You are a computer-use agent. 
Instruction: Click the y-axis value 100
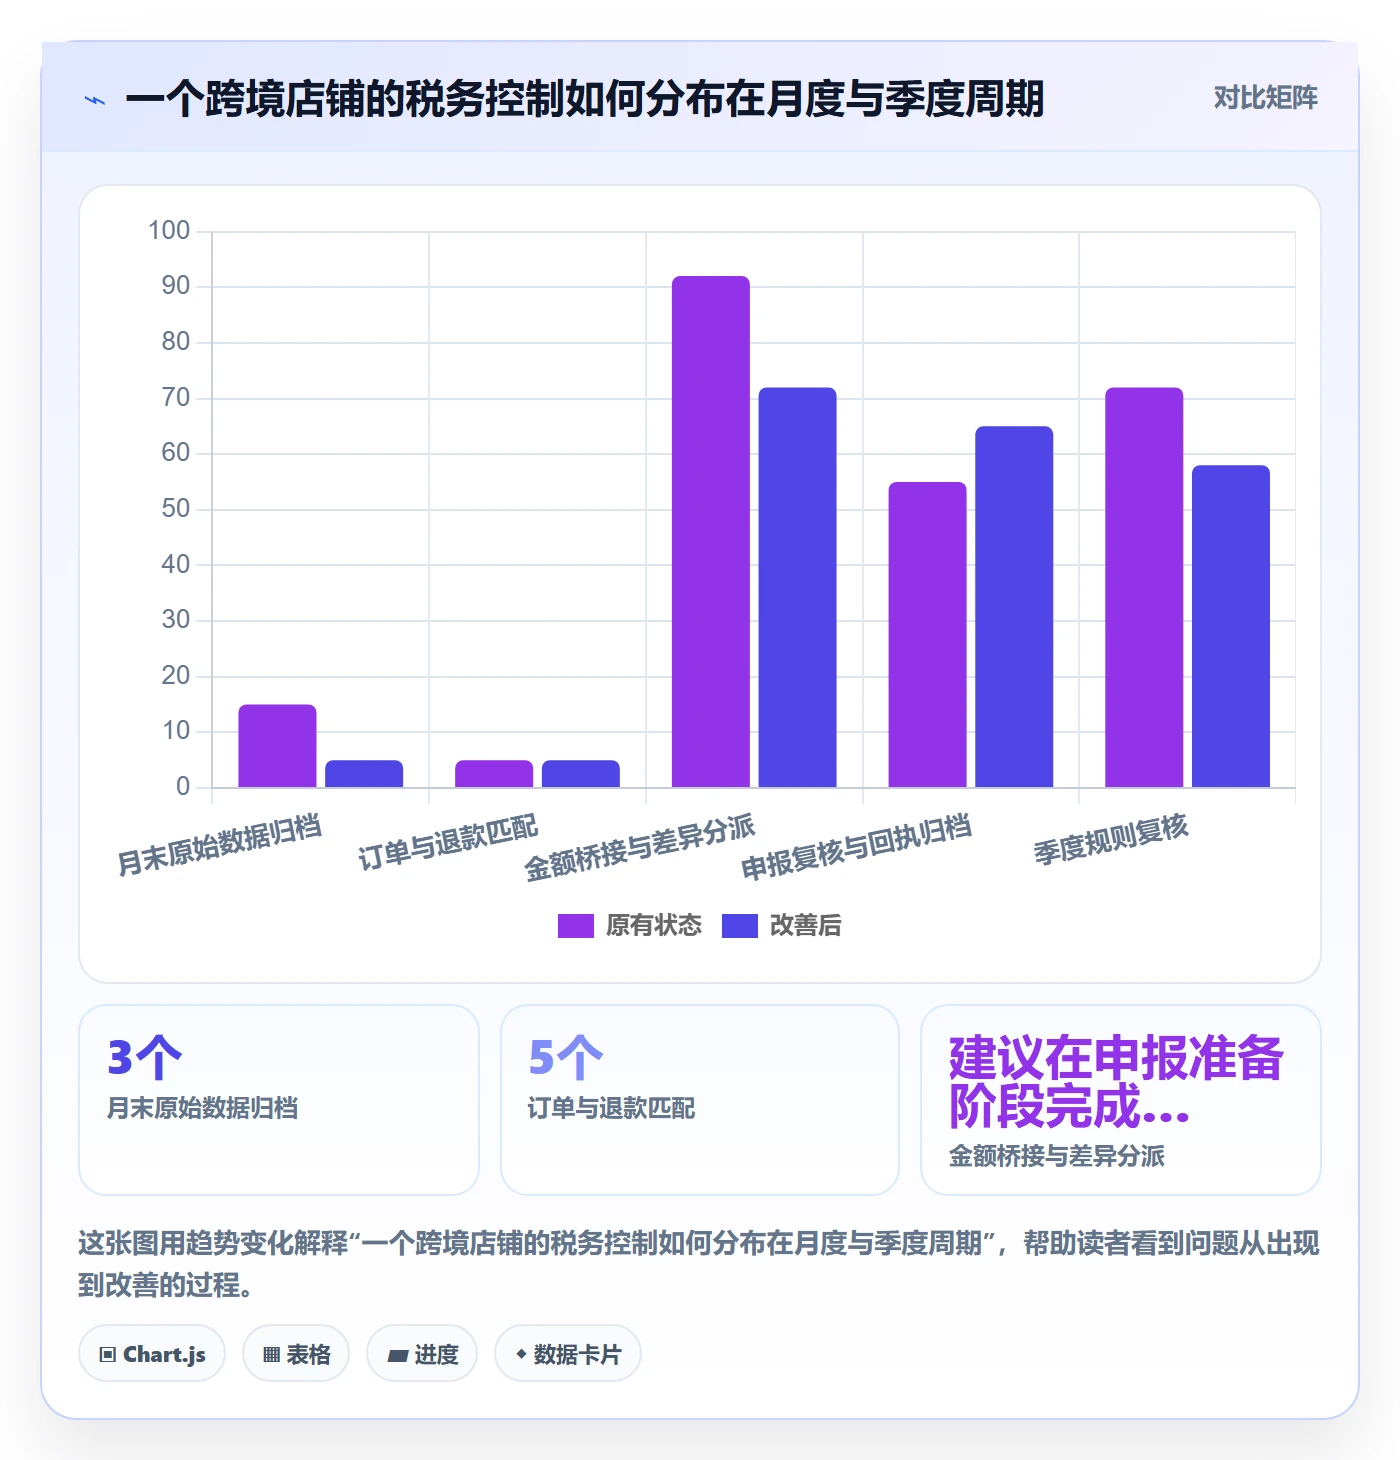[169, 231]
